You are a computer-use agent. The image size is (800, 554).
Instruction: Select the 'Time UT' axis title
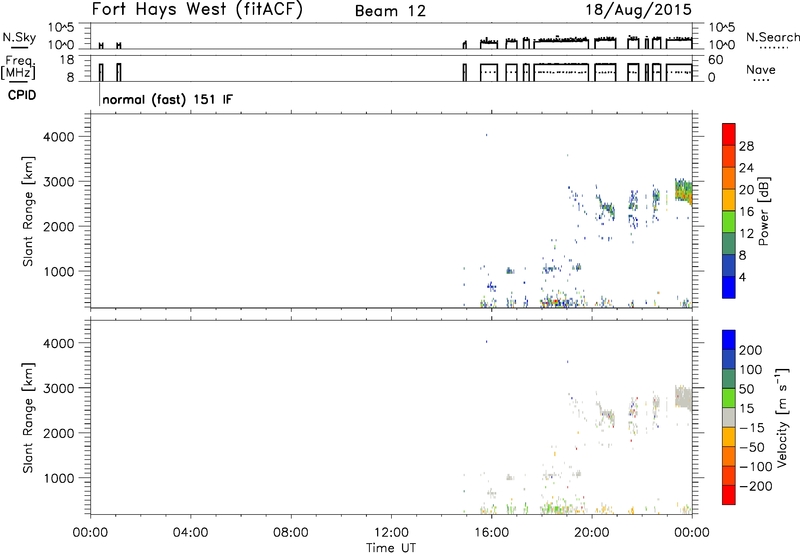coord(391,548)
